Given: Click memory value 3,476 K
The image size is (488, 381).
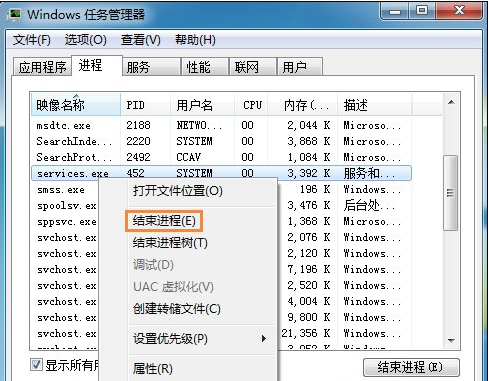Looking at the screenshot, I should pos(309,205).
